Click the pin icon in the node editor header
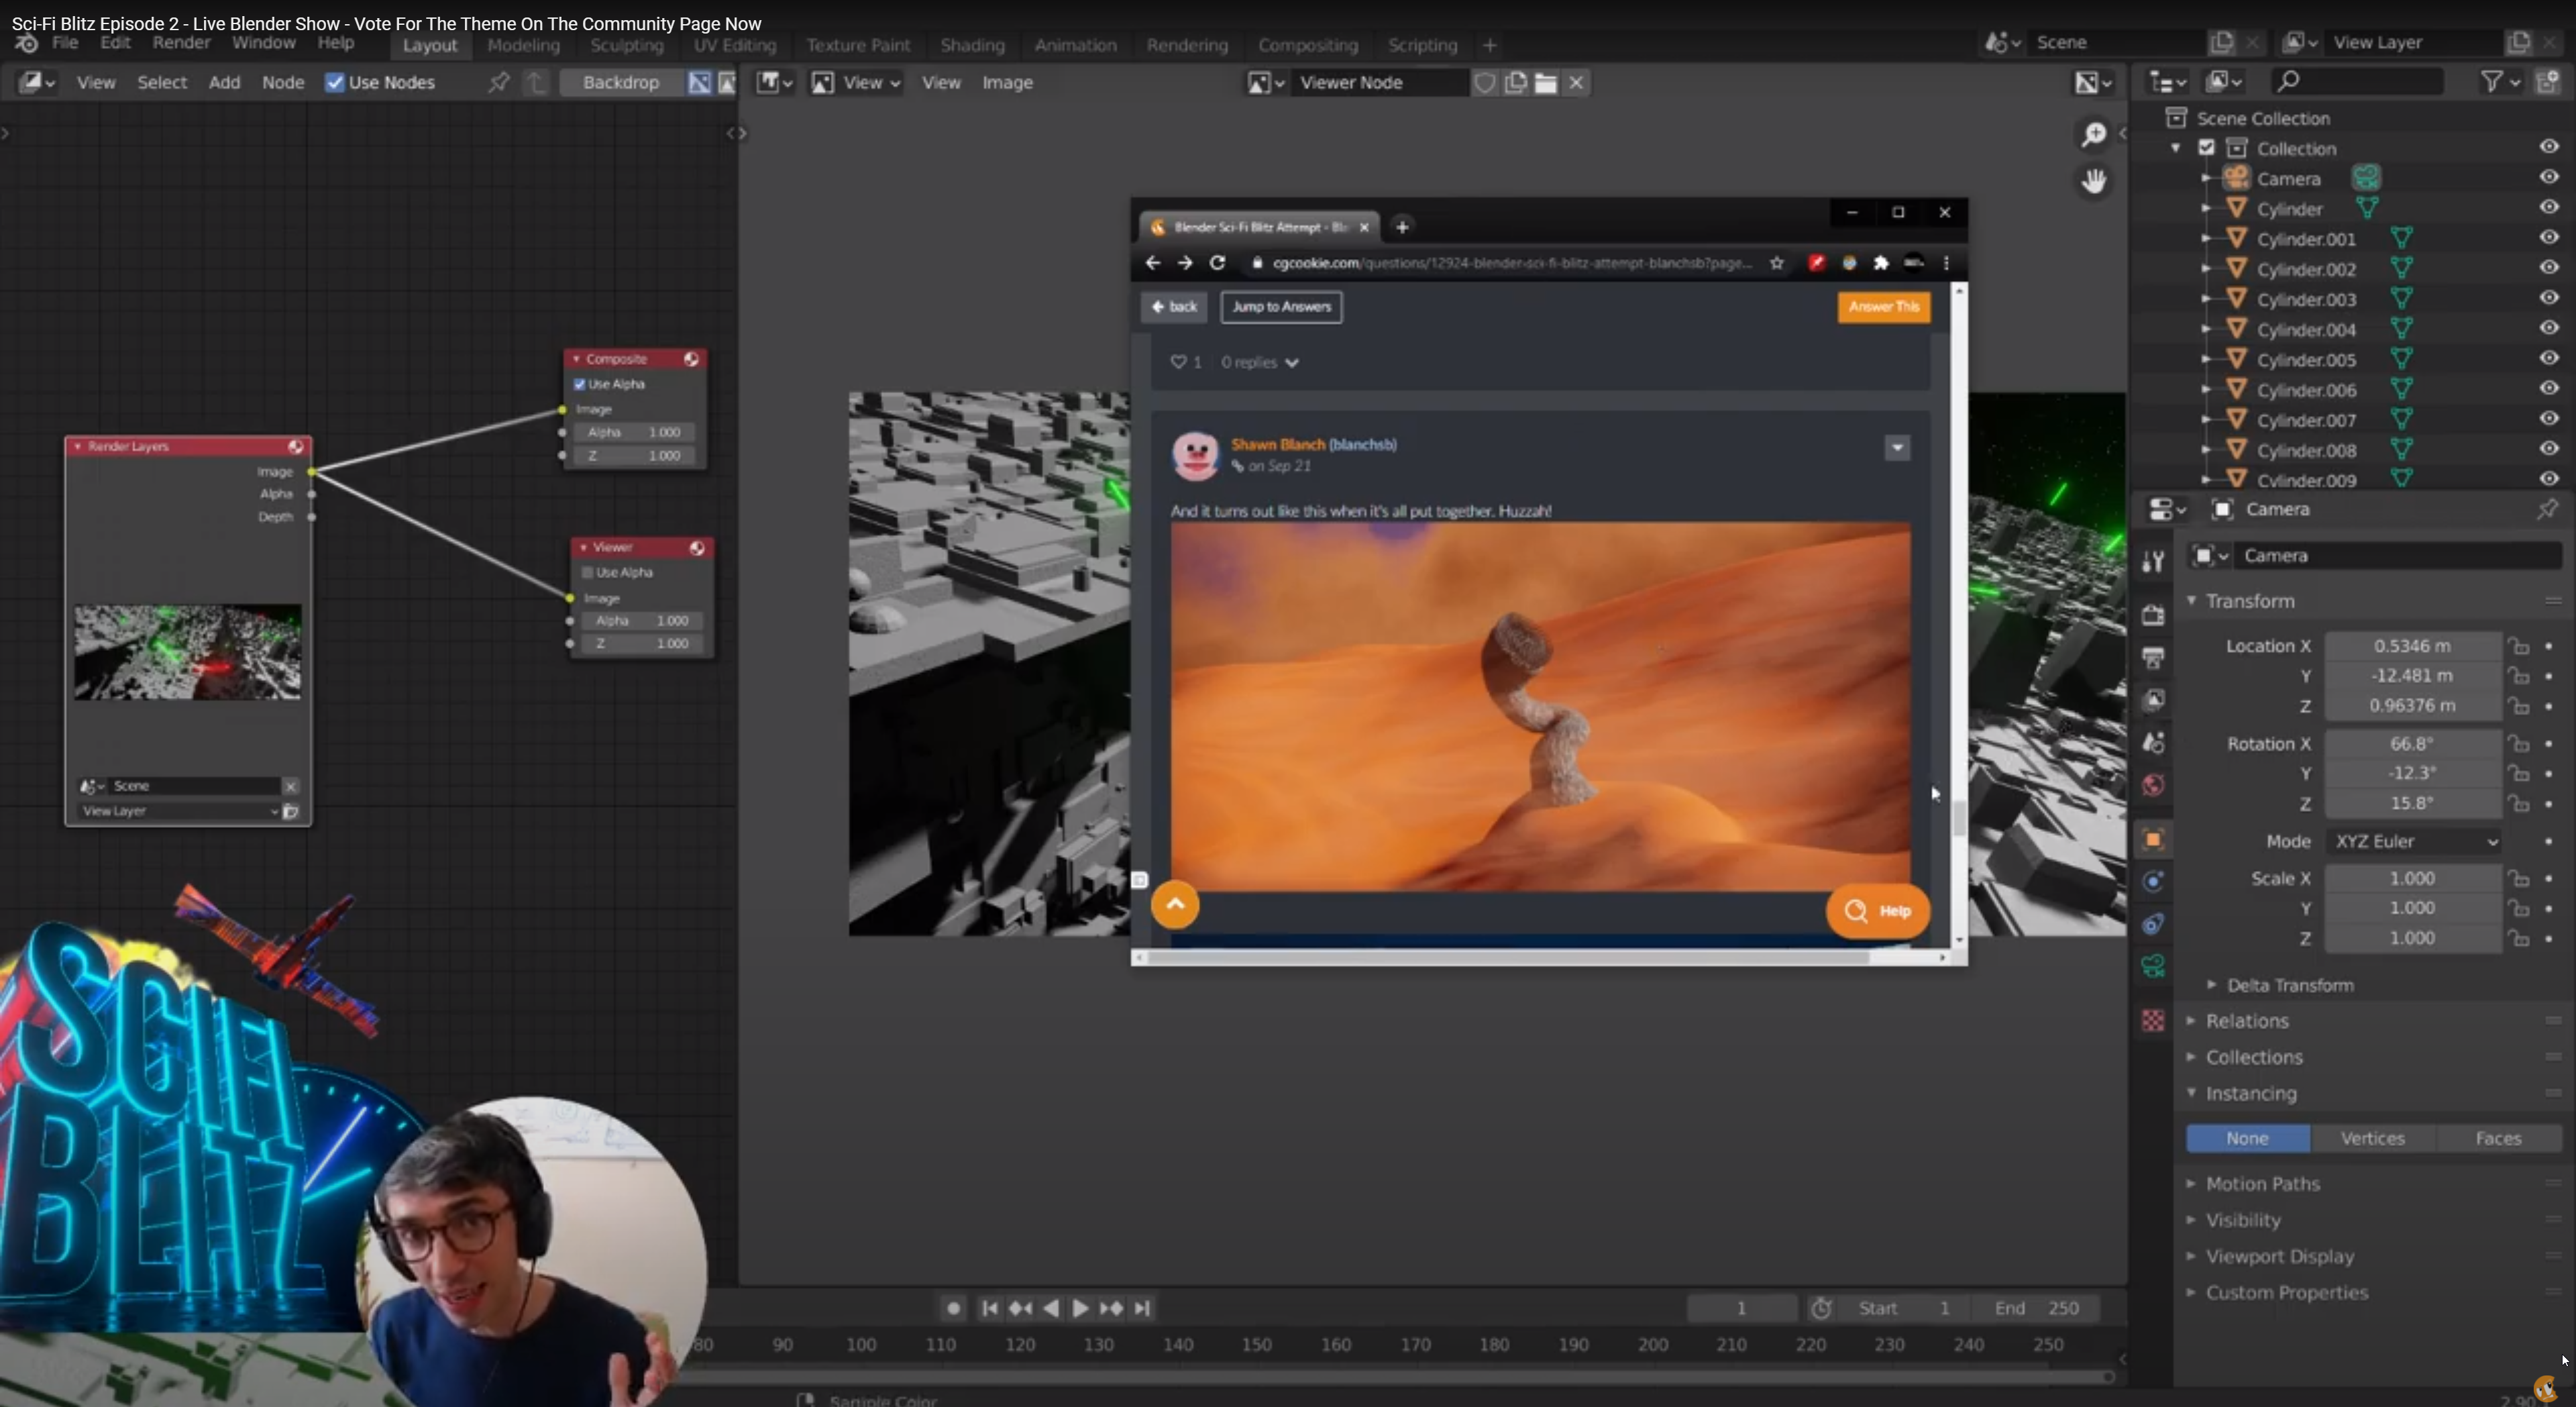This screenshot has height=1407, width=2576. coord(498,83)
